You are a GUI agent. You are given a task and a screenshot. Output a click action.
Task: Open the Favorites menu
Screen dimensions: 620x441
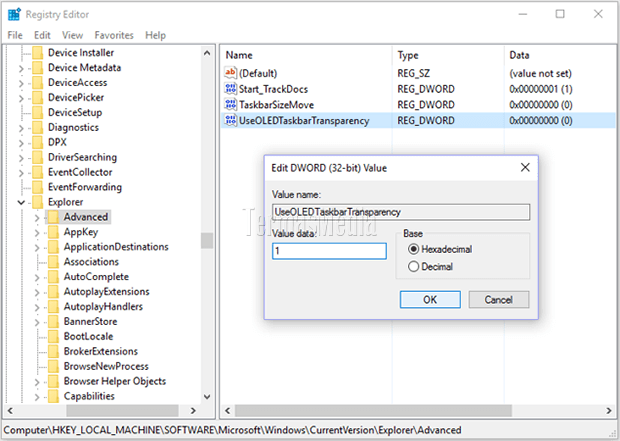114,35
